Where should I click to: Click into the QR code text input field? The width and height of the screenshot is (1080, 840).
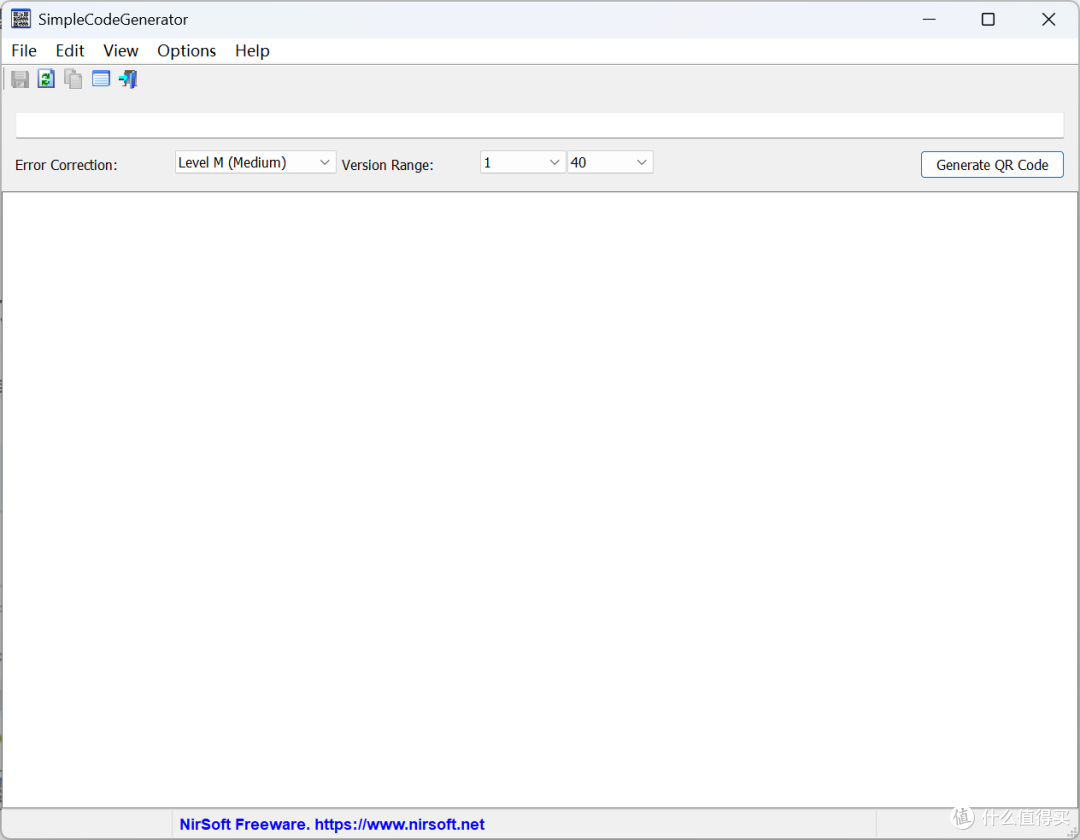(539, 125)
